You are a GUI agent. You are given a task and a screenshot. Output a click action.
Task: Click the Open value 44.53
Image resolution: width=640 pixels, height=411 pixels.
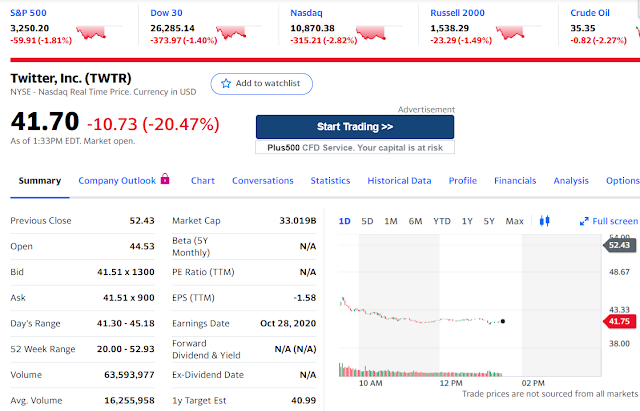pyautogui.click(x=142, y=247)
